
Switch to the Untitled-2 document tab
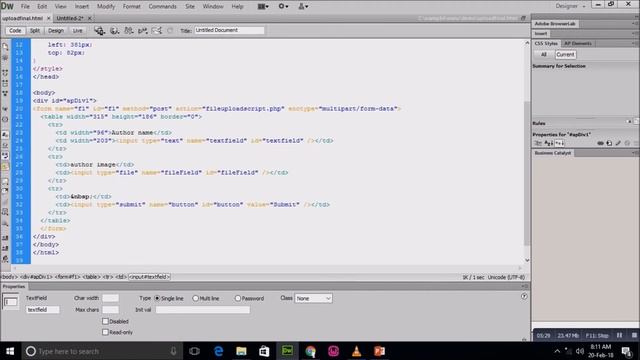[69, 18]
